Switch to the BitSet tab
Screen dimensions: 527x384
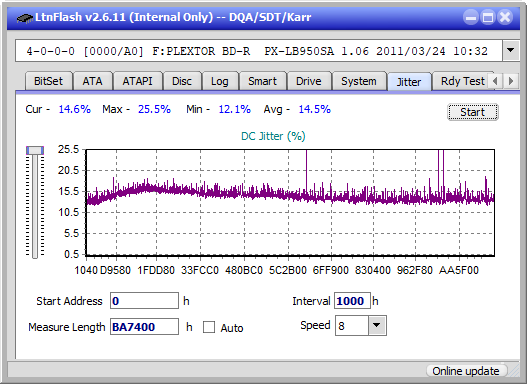[48, 81]
